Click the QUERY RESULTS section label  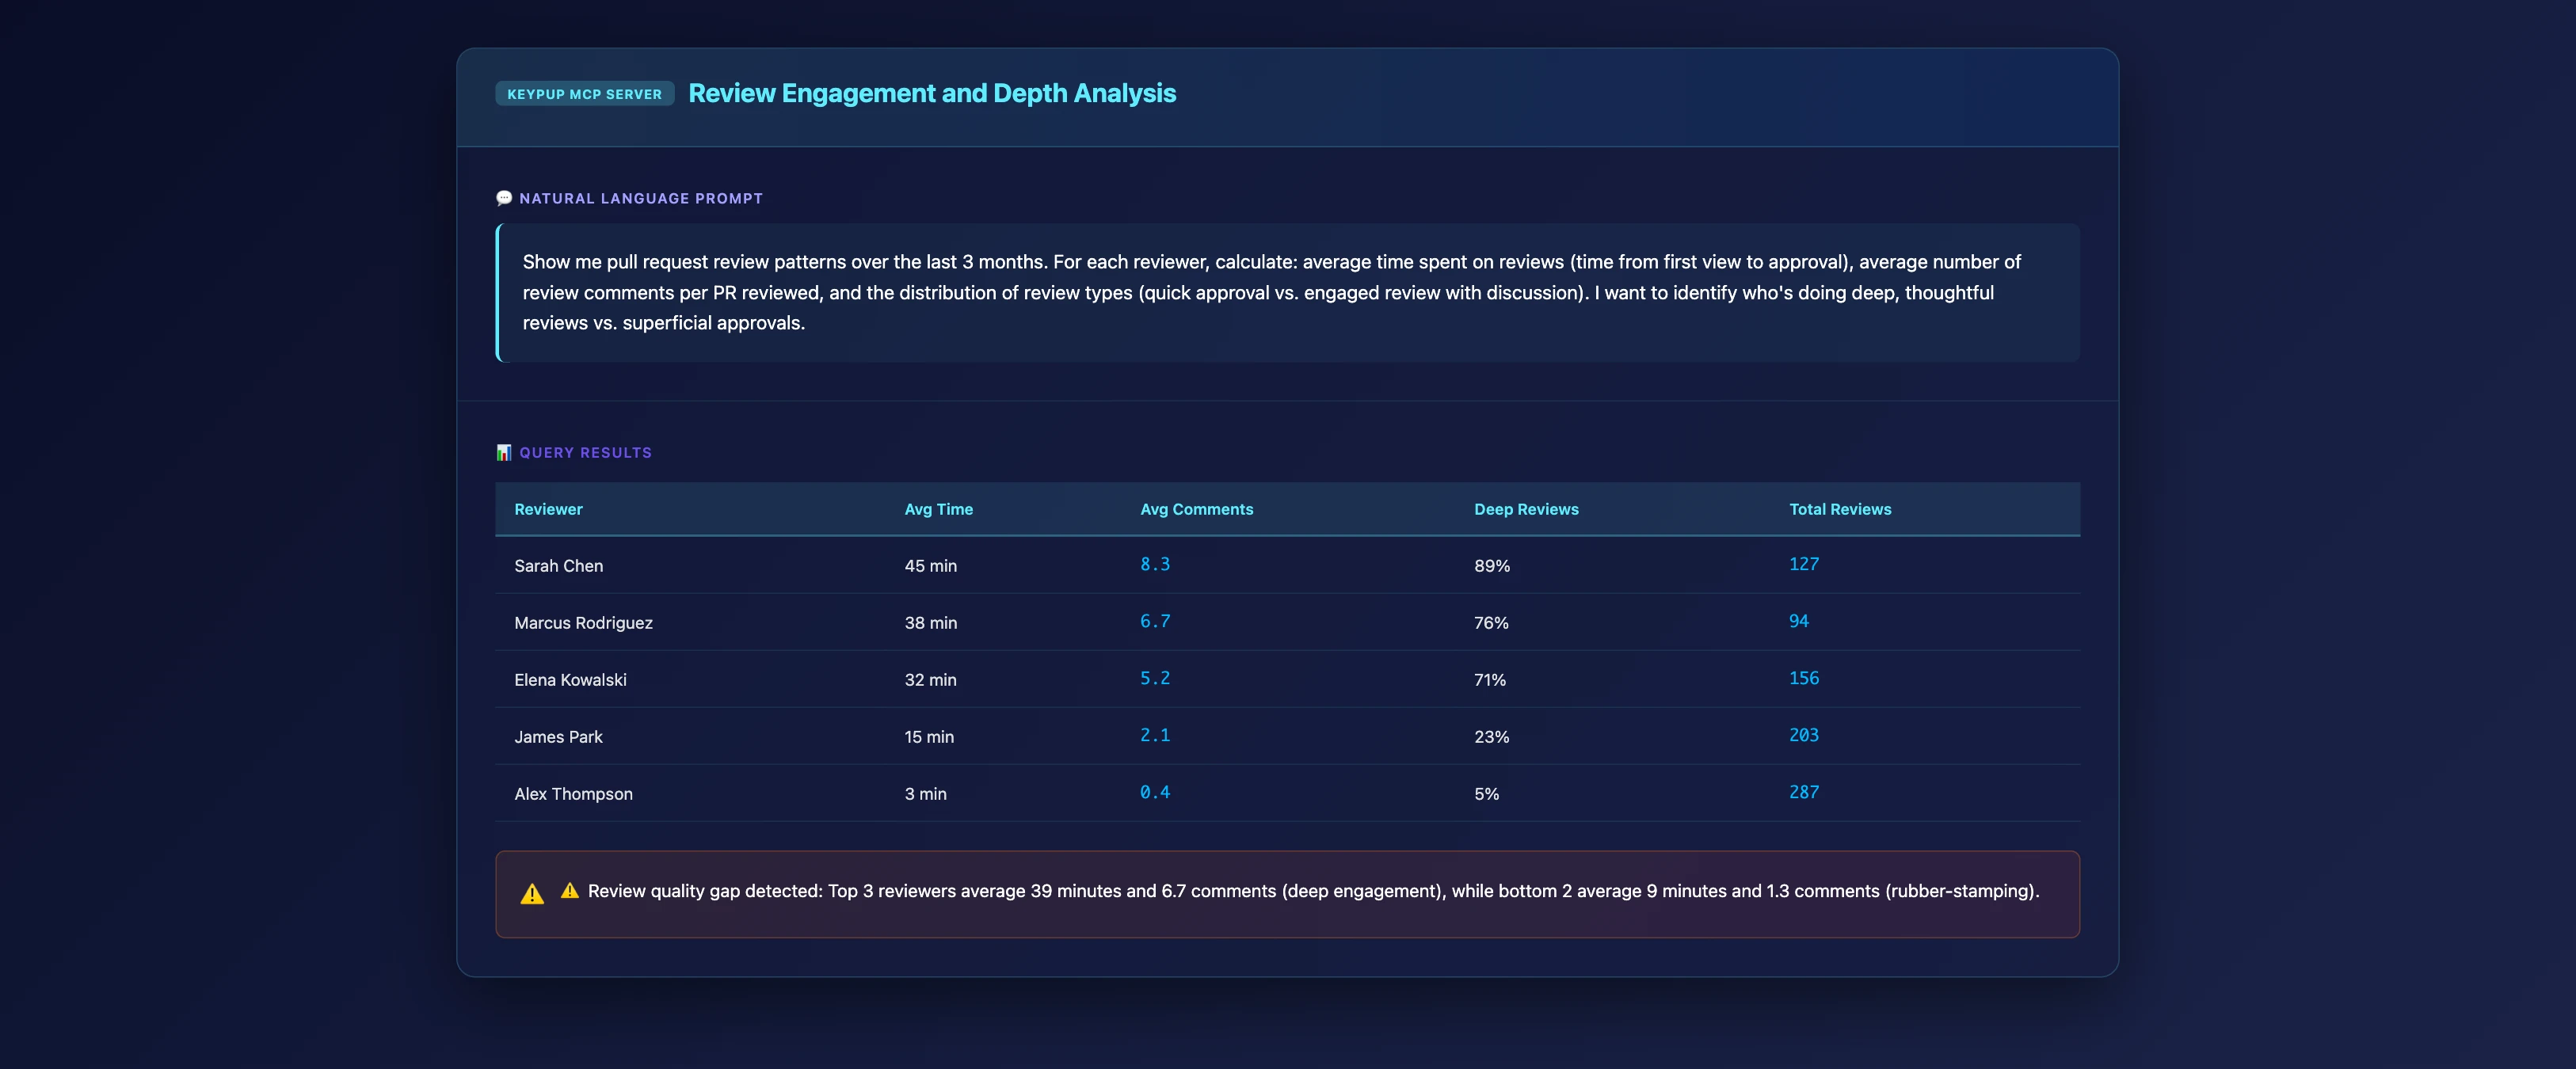coord(586,452)
